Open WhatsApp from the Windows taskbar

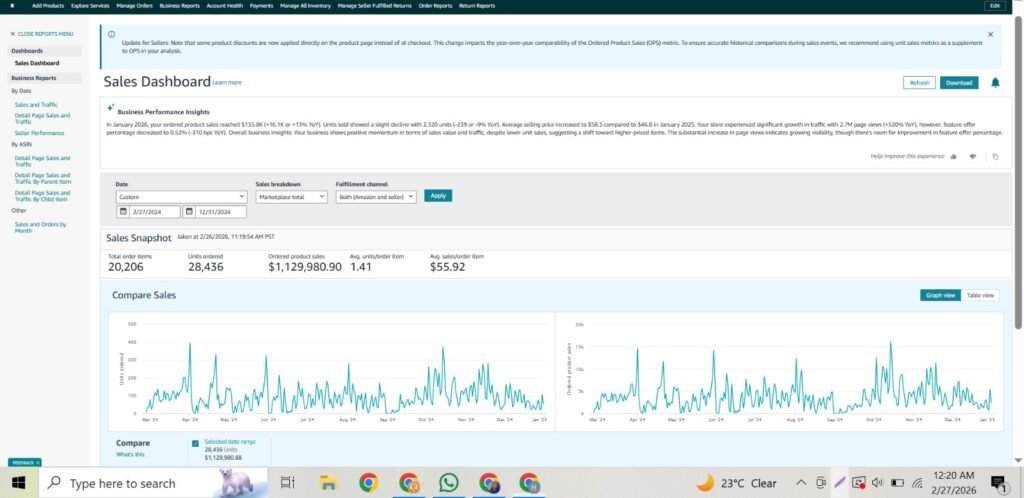tap(449, 483)
